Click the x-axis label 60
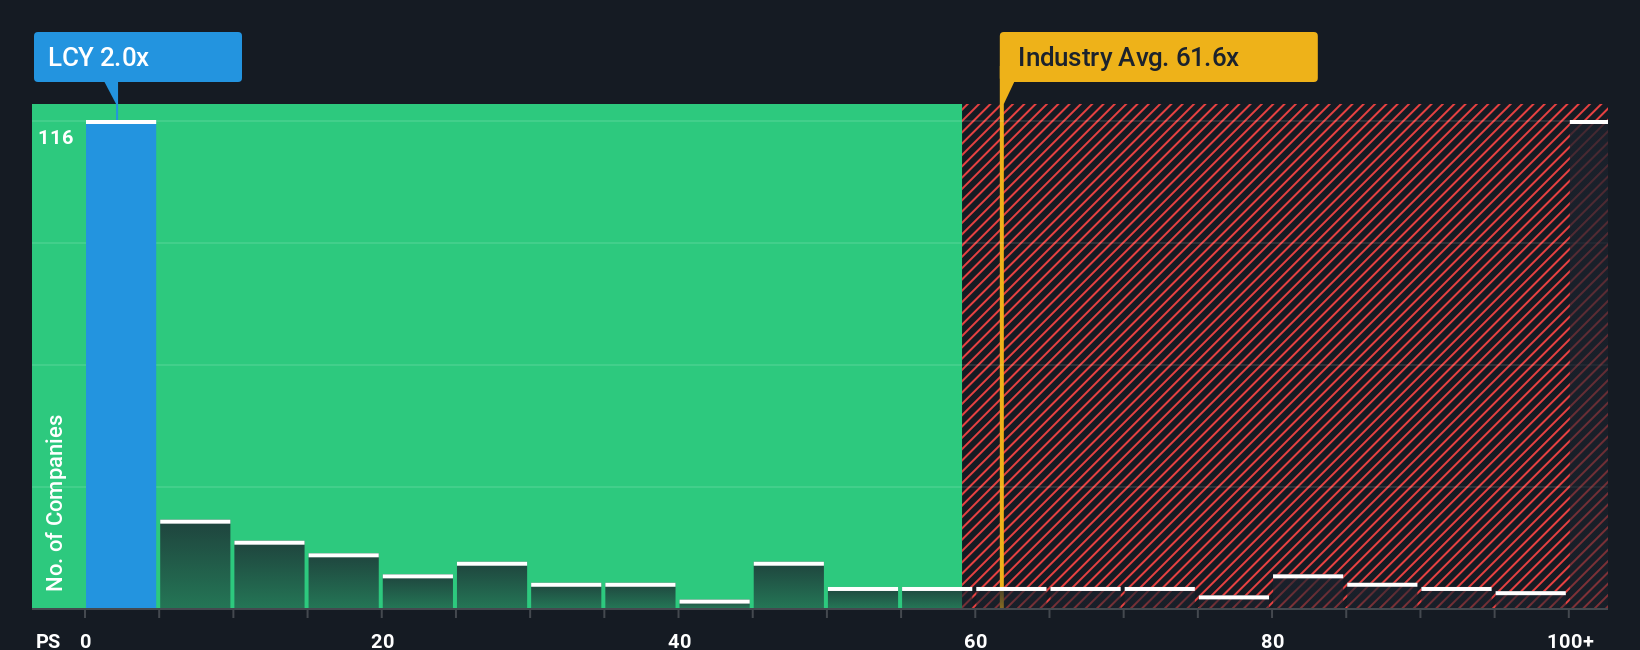 pyautogui.click(x=976, y=640)
